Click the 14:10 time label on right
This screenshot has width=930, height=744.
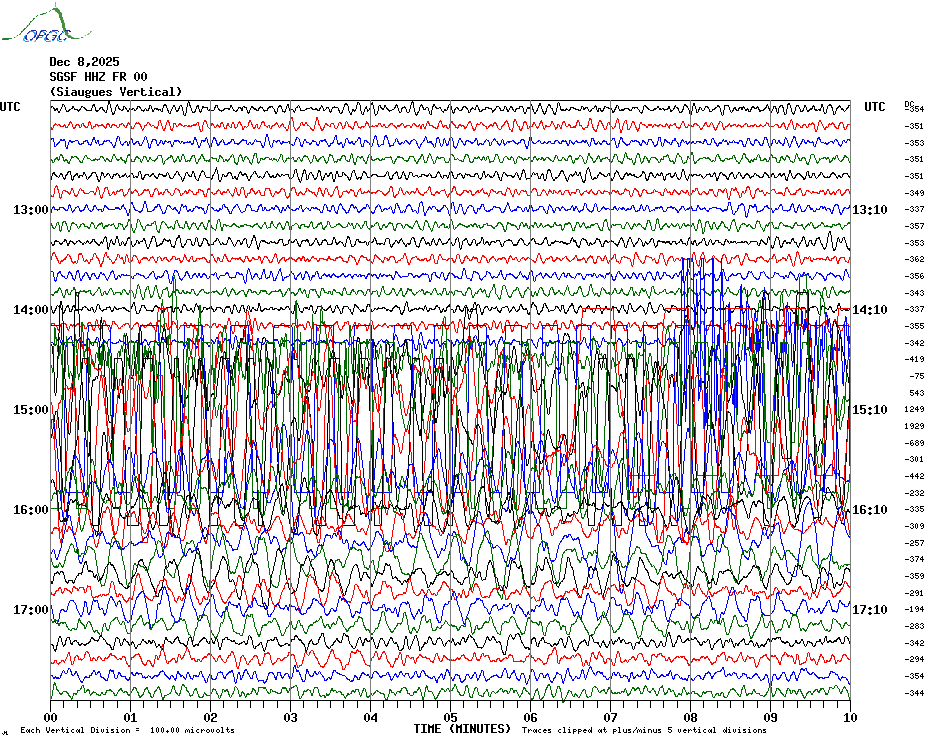868,310
